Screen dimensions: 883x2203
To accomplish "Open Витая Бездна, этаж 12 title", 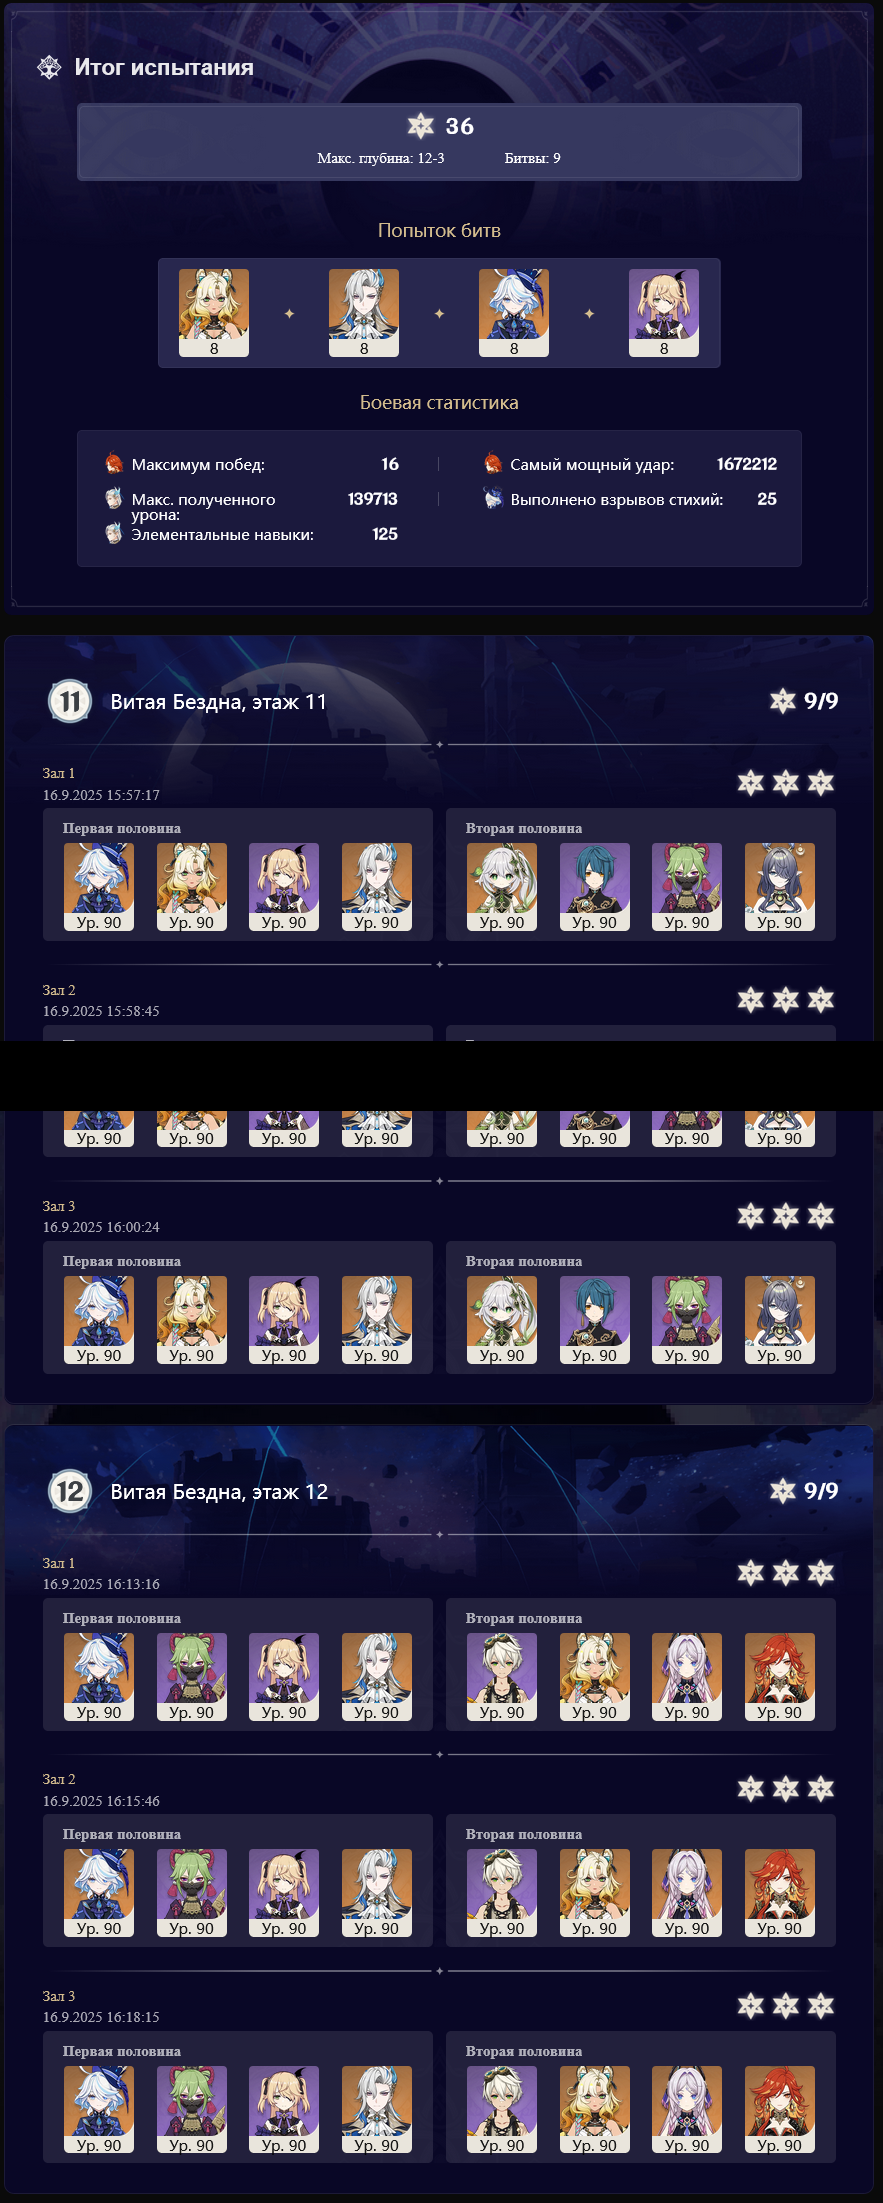I will (219, 1492).
